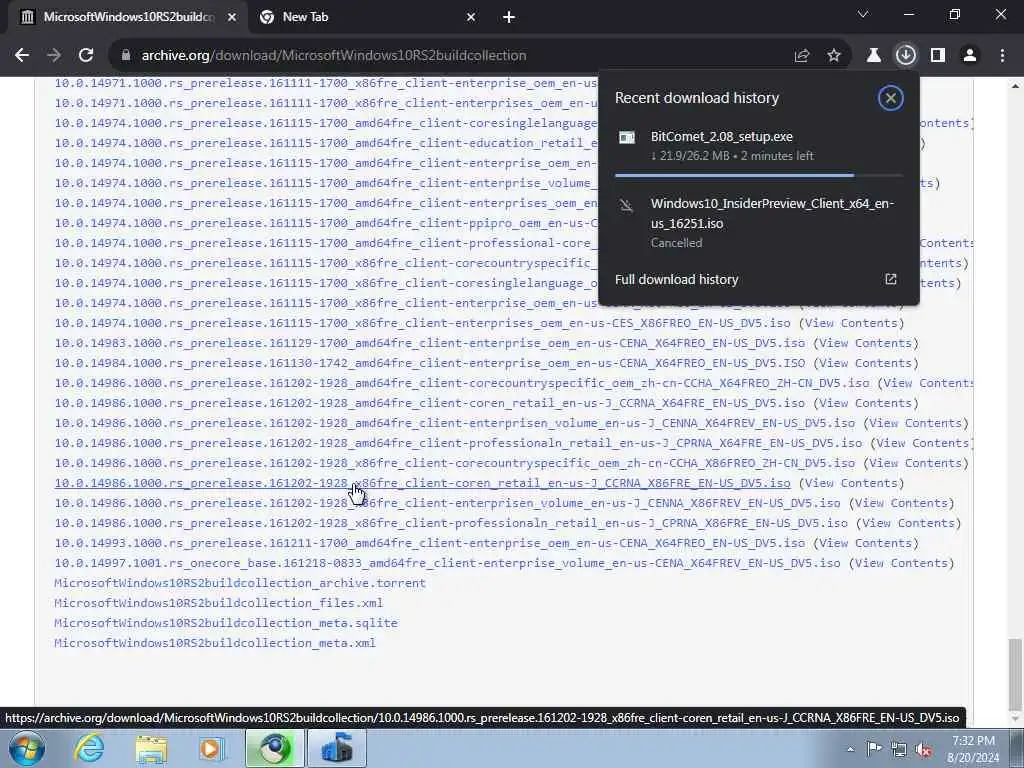Click the muted volume tray icon
The image size is (1024, 768).
tap(923, 749)
